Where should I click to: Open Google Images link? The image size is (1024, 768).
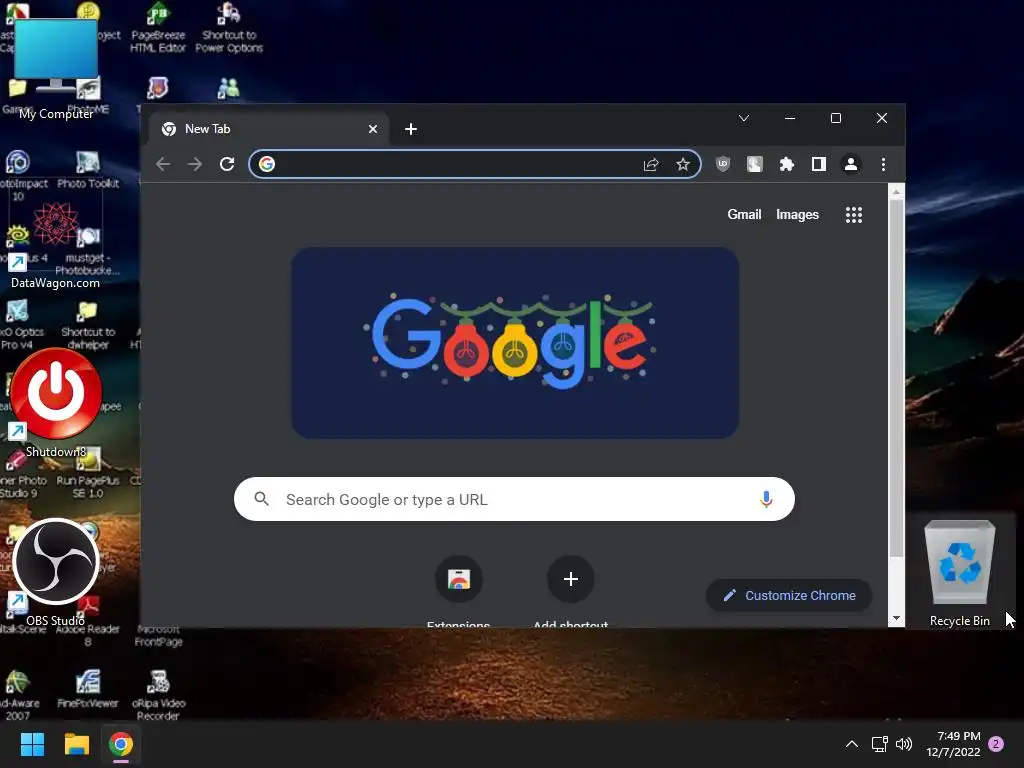(797, 214)
